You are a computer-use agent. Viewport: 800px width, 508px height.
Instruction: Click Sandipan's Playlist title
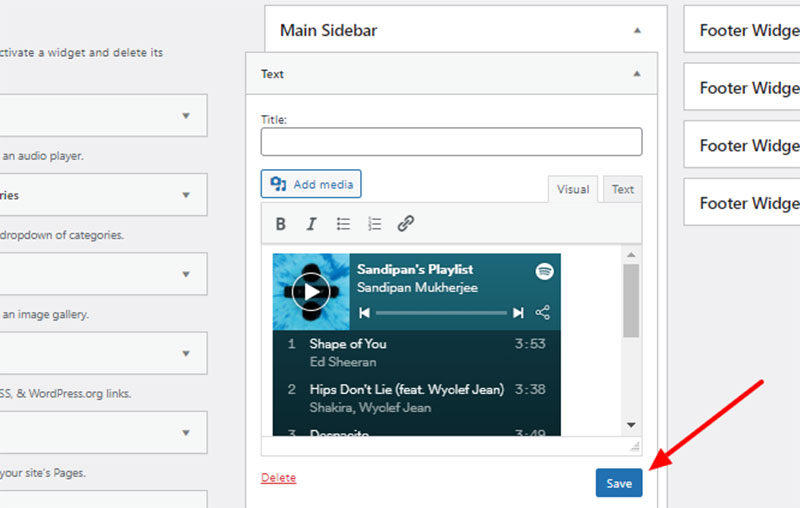tap(415, 269)
